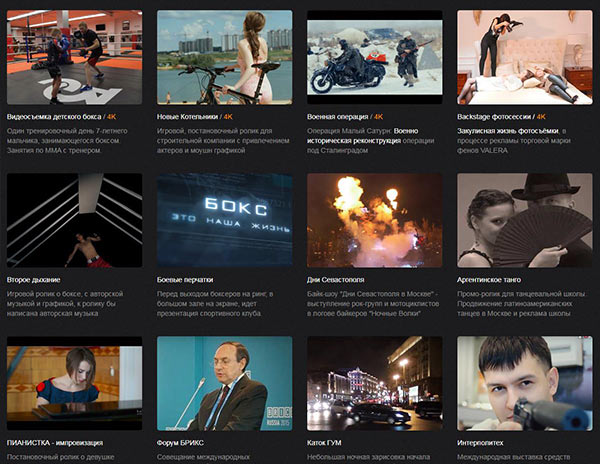Open the night street cars thumbnail
Viewport: 600px width, 464px height.
tap(375, 383)
